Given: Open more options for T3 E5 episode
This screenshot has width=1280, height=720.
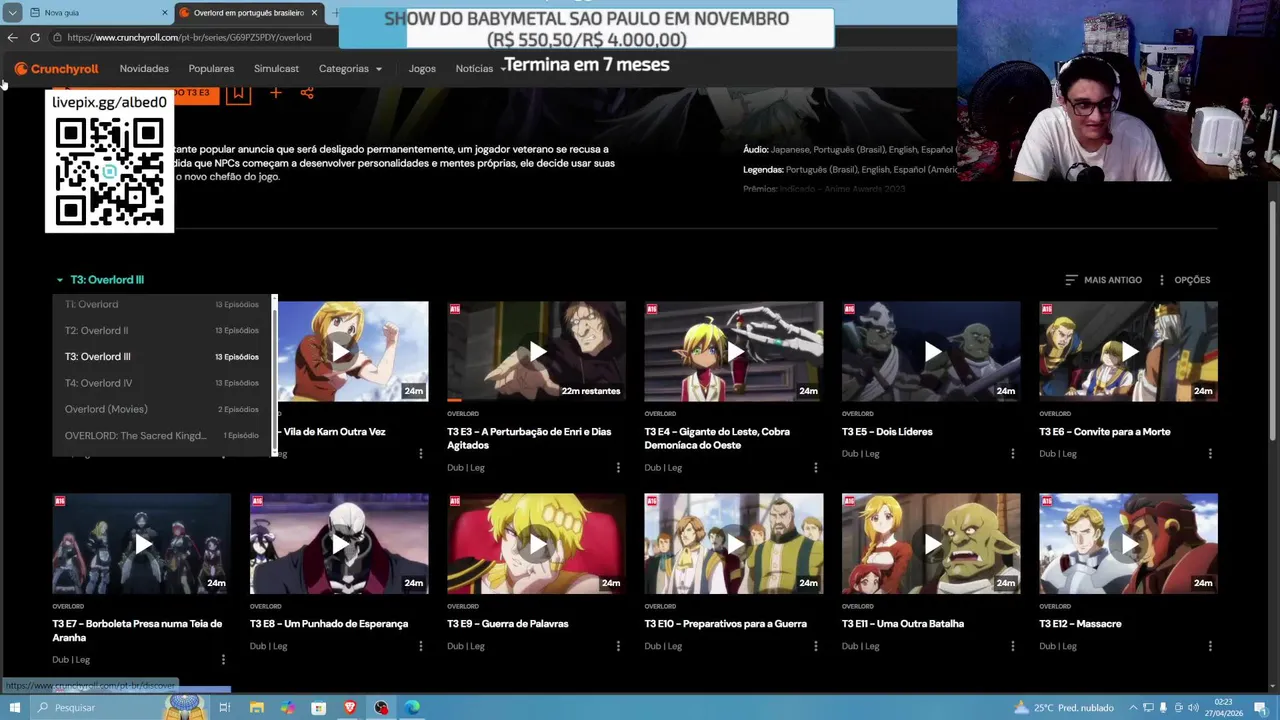Looking at the screenshot, I should (x=1012, y=453).
